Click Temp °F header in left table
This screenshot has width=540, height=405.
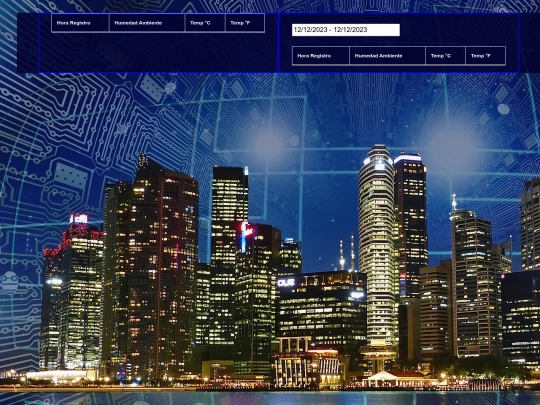pyautogui.click(x=245, y=23)
